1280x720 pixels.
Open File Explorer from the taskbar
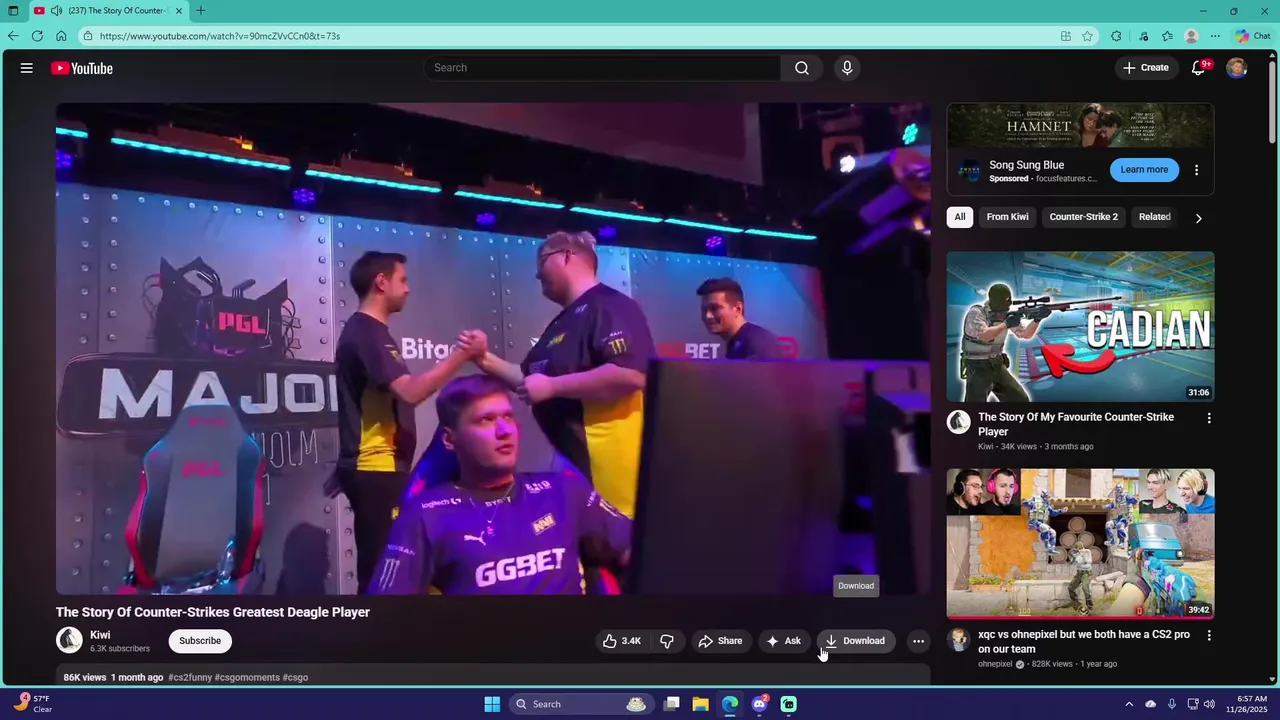point(700,704)
